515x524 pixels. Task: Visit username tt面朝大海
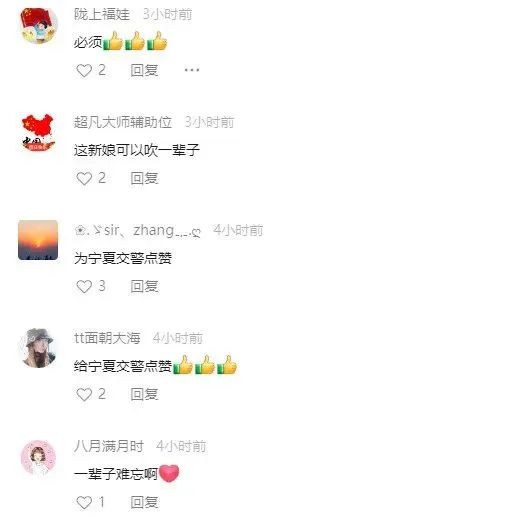tap(107, 338)
